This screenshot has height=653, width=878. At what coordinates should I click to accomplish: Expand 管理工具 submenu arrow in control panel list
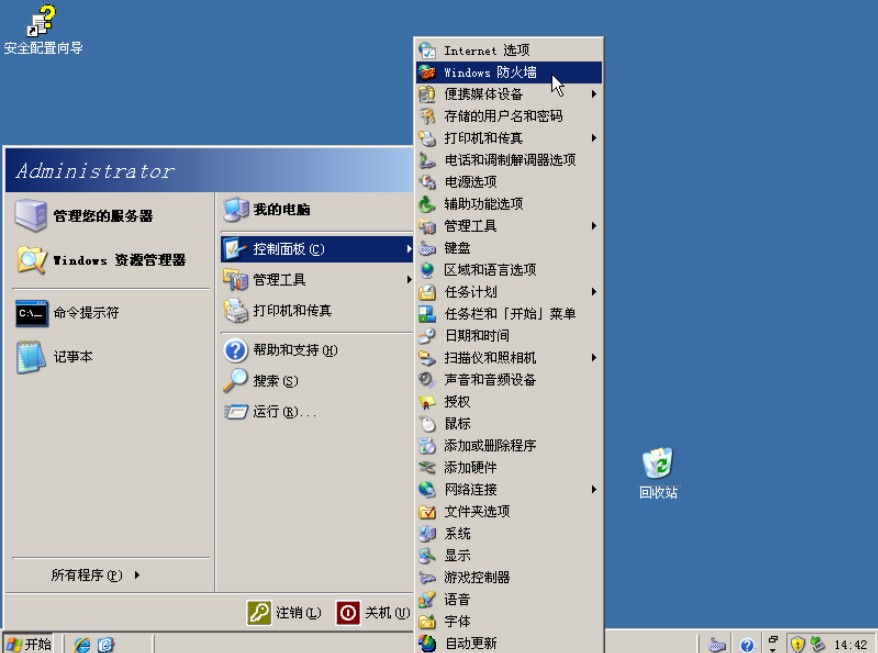(594, 226)
